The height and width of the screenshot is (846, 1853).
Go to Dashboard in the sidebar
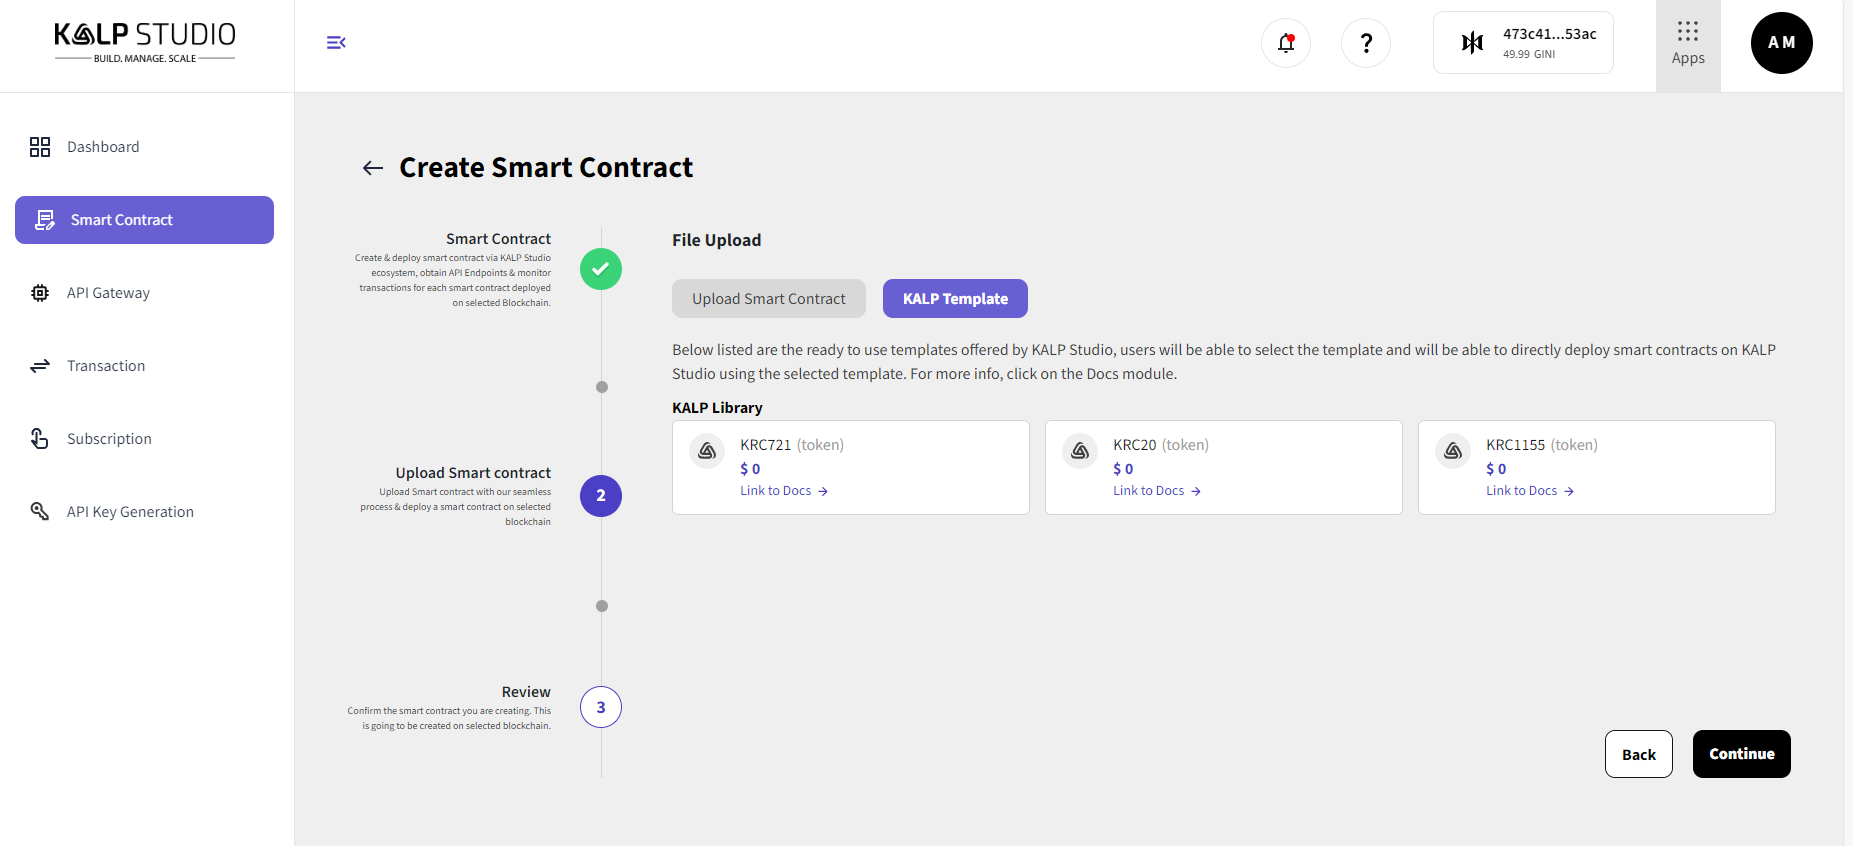point(103,147)
